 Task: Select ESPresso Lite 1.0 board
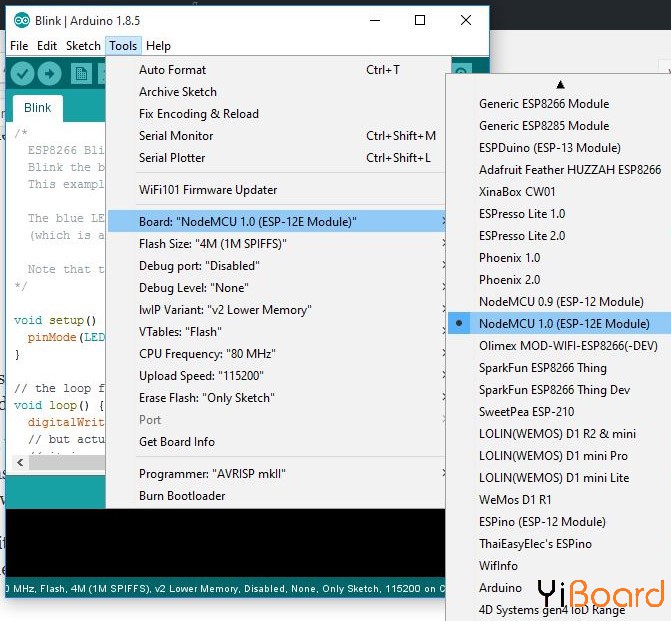(x=559, y=214)
